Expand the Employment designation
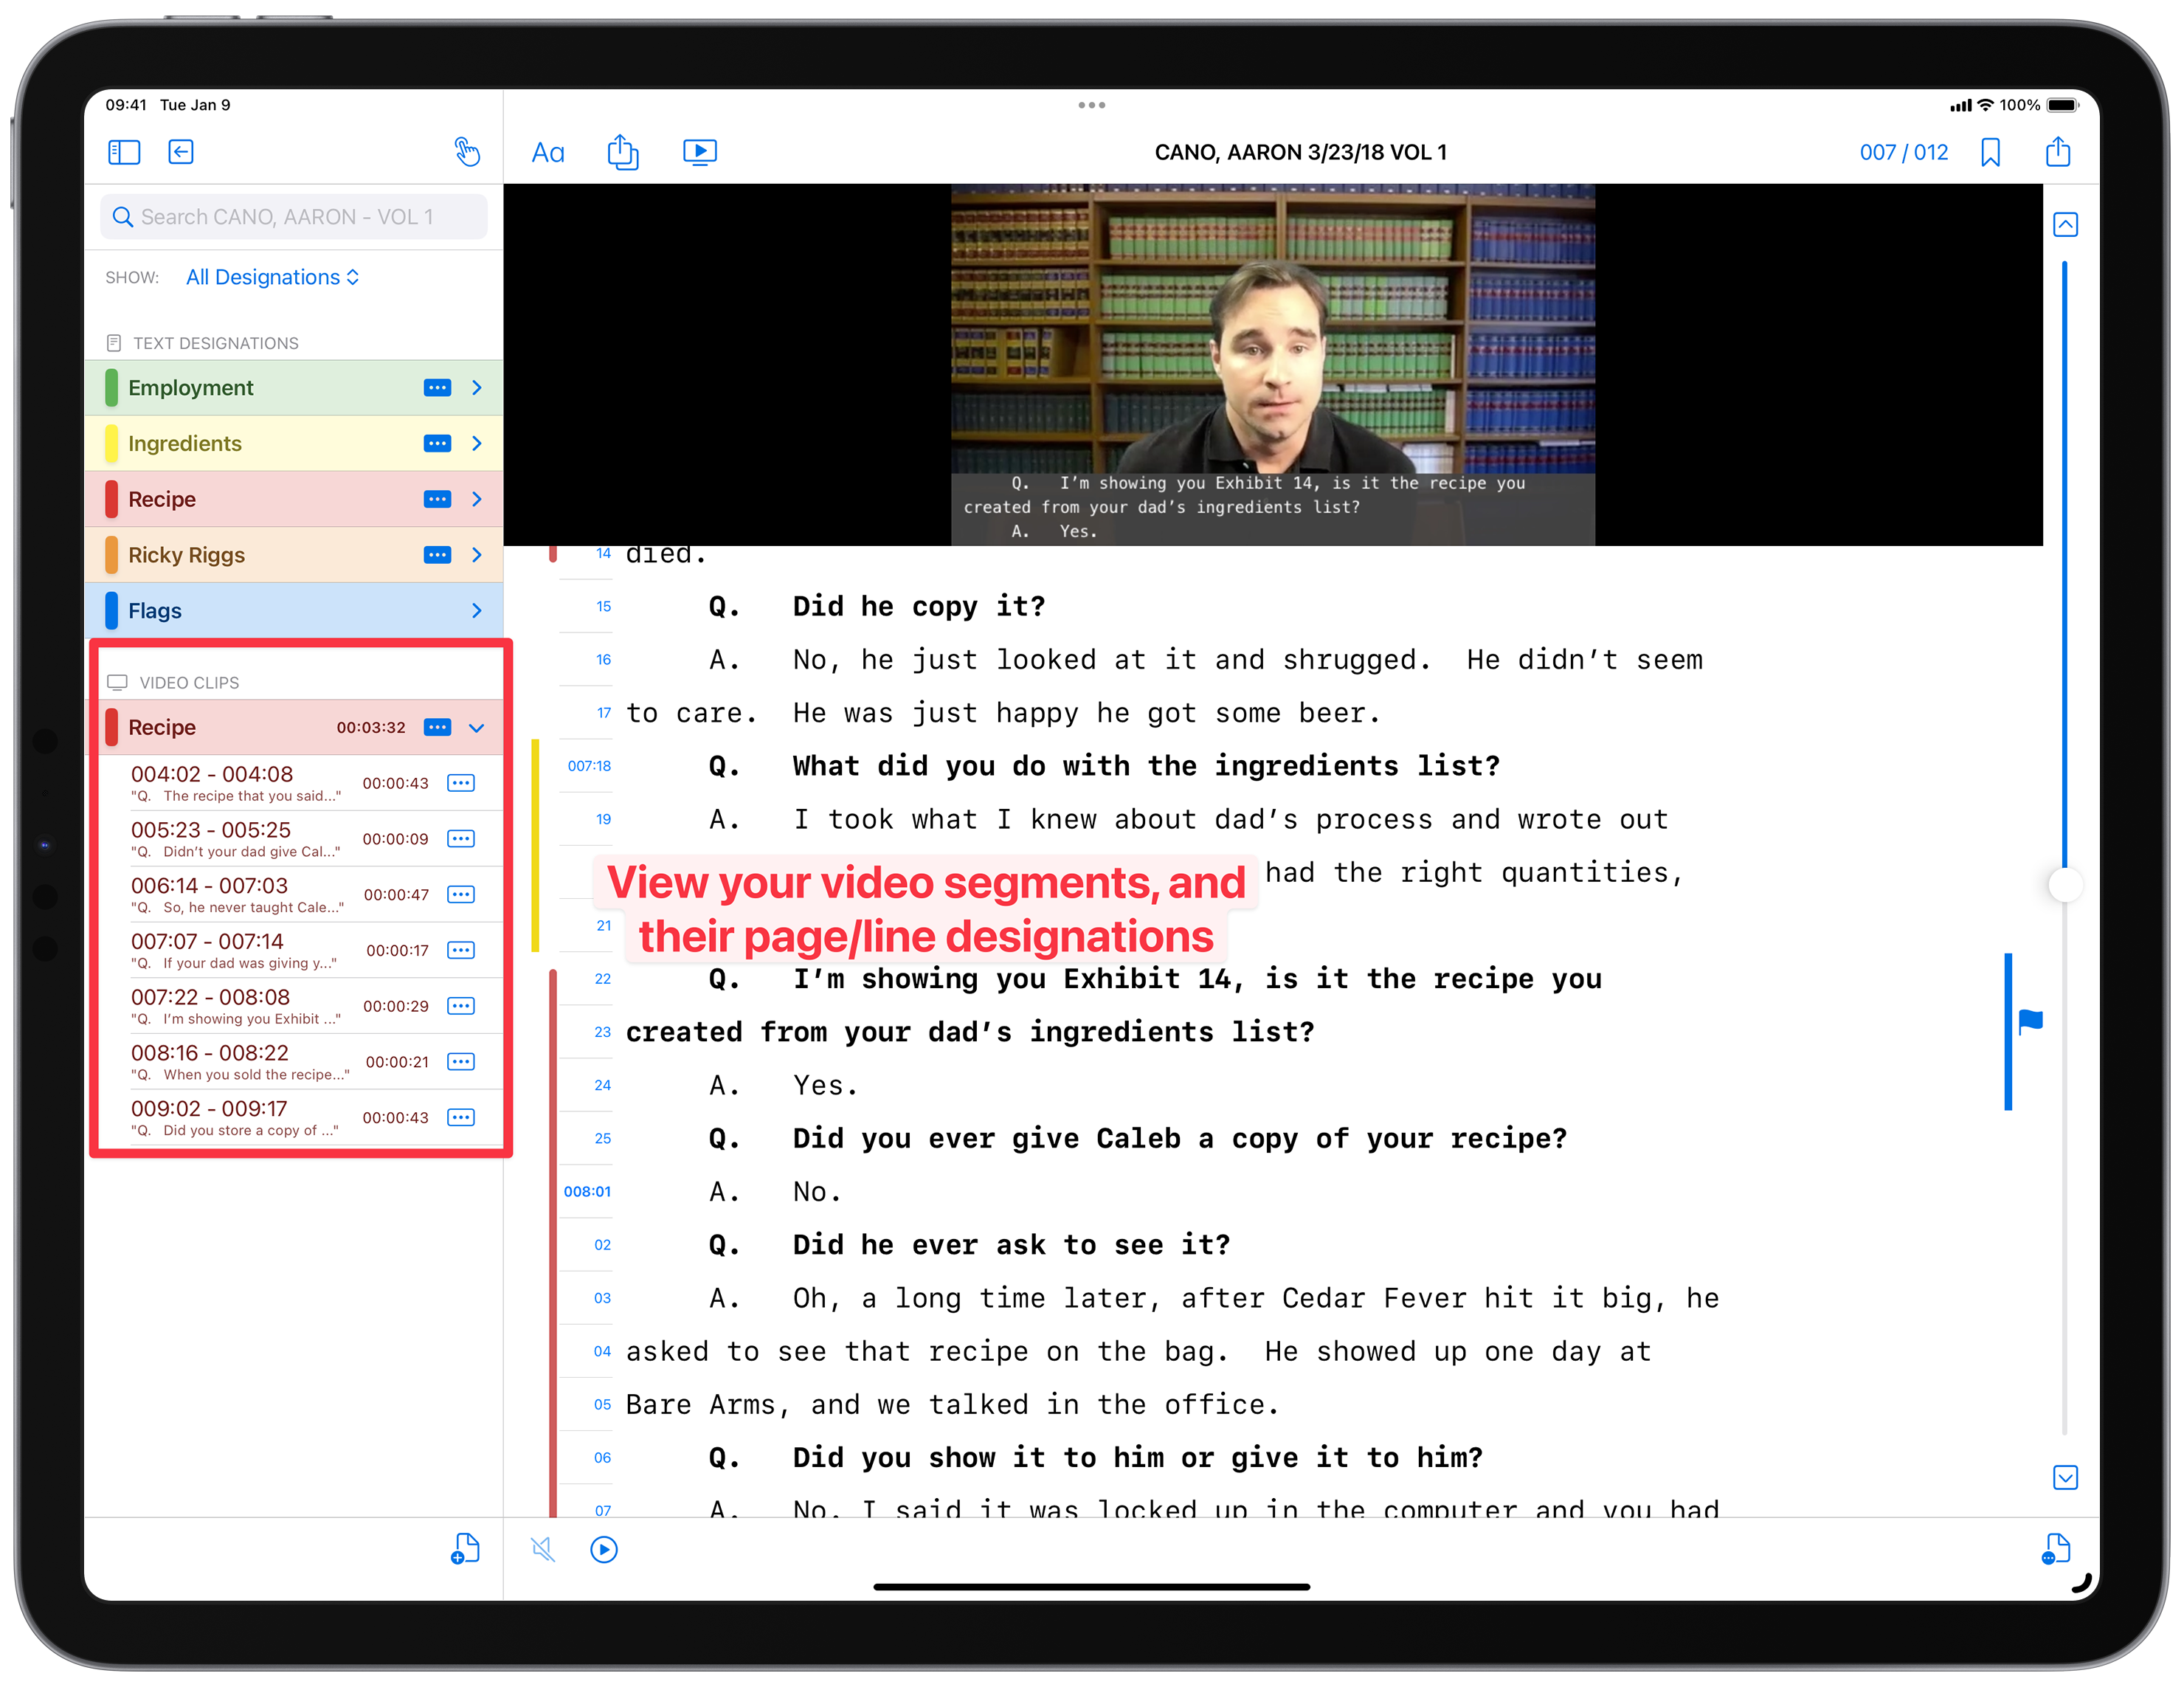The width and height of the screenshot is (2184, 1690). click(x=477, y=388)
